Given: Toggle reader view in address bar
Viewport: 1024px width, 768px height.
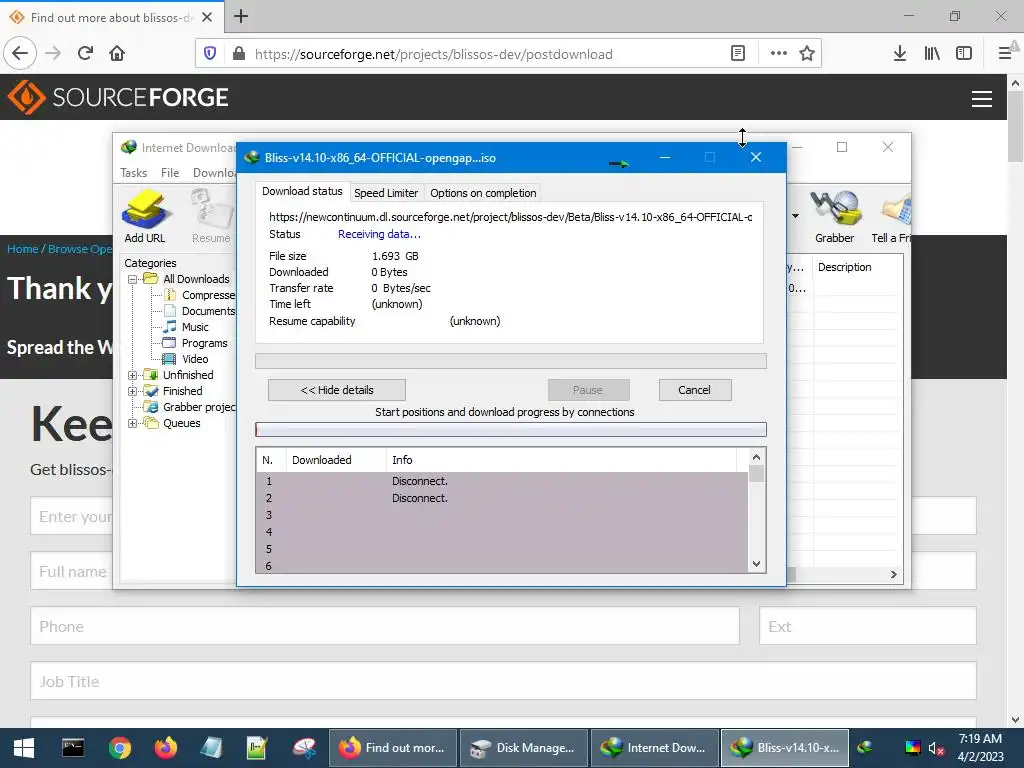Looking at the screenshot, I should [738, 54].
